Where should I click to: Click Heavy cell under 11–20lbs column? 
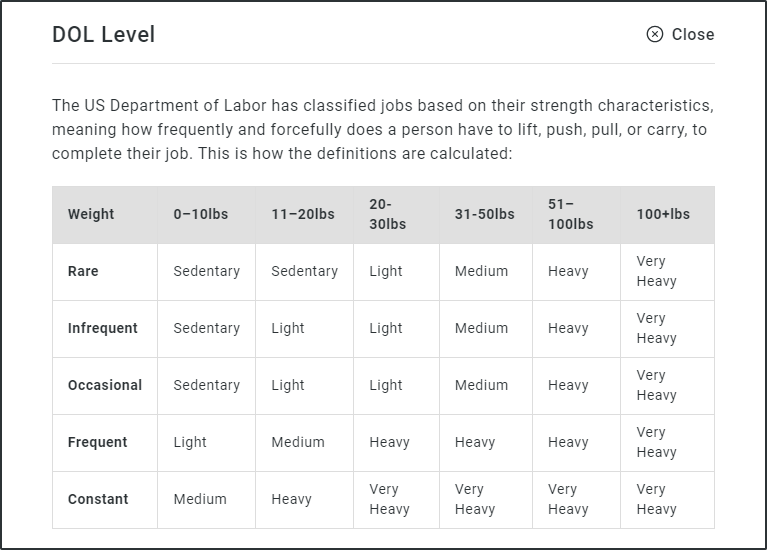point(292,499)
